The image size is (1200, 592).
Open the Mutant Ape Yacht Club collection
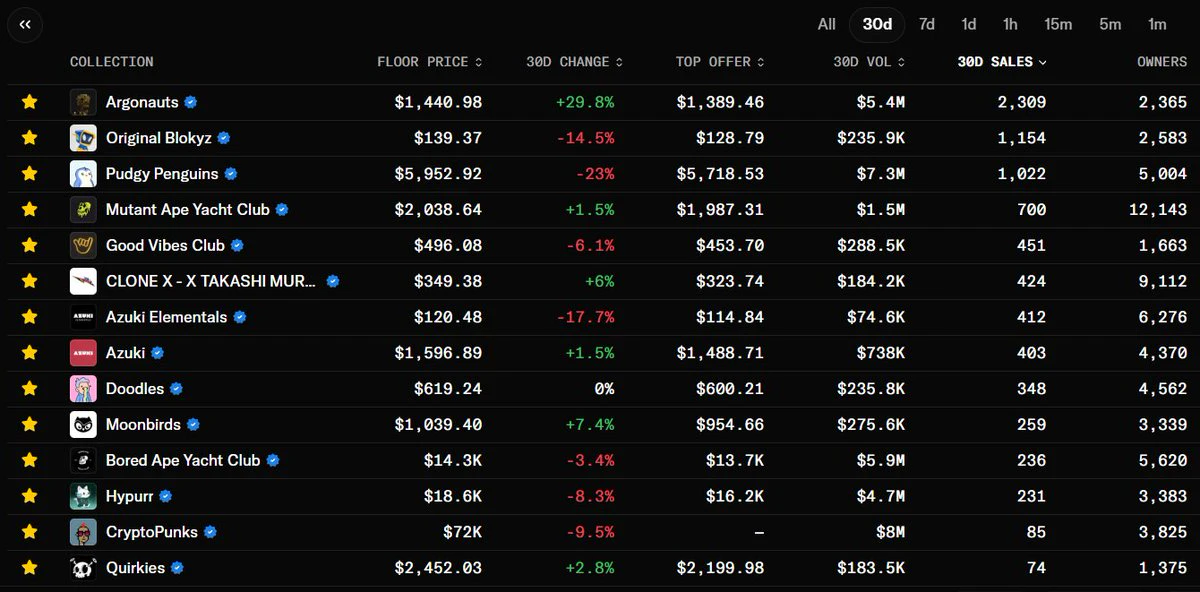[188, 210]
